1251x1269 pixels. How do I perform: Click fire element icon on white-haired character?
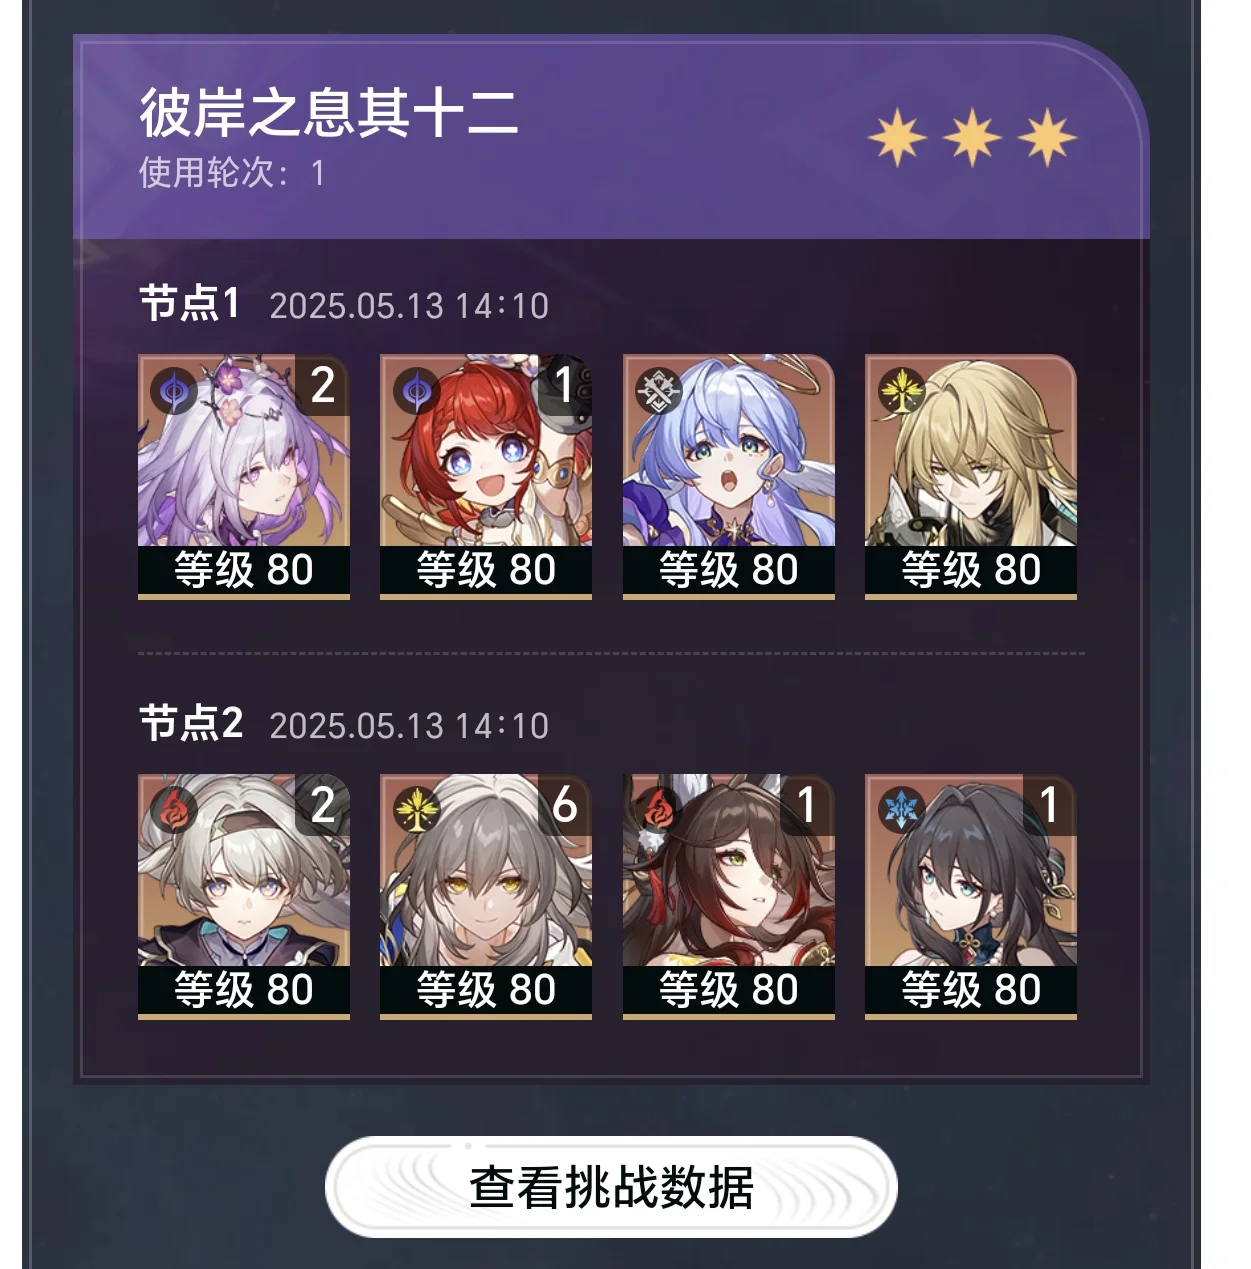point(174,810)
